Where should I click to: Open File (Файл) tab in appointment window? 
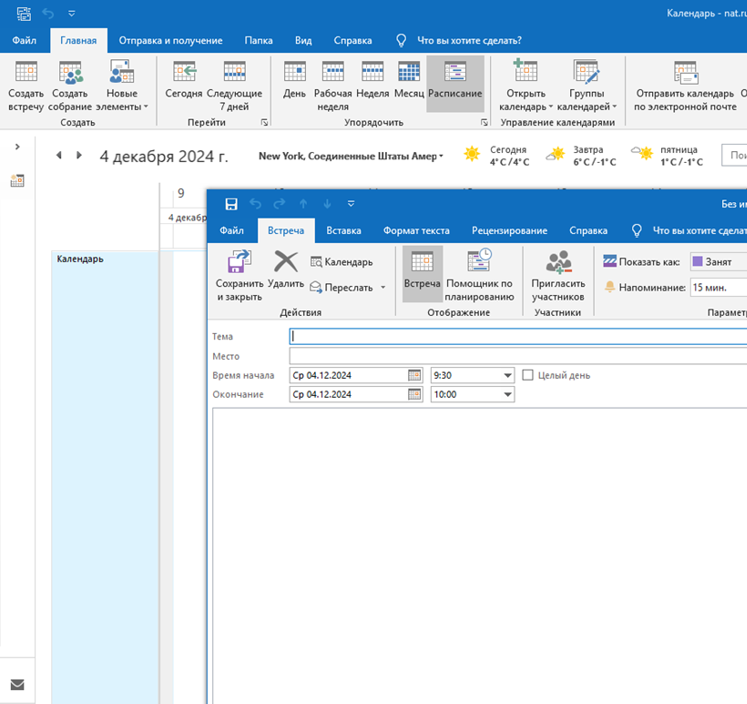tap(232, 231)
